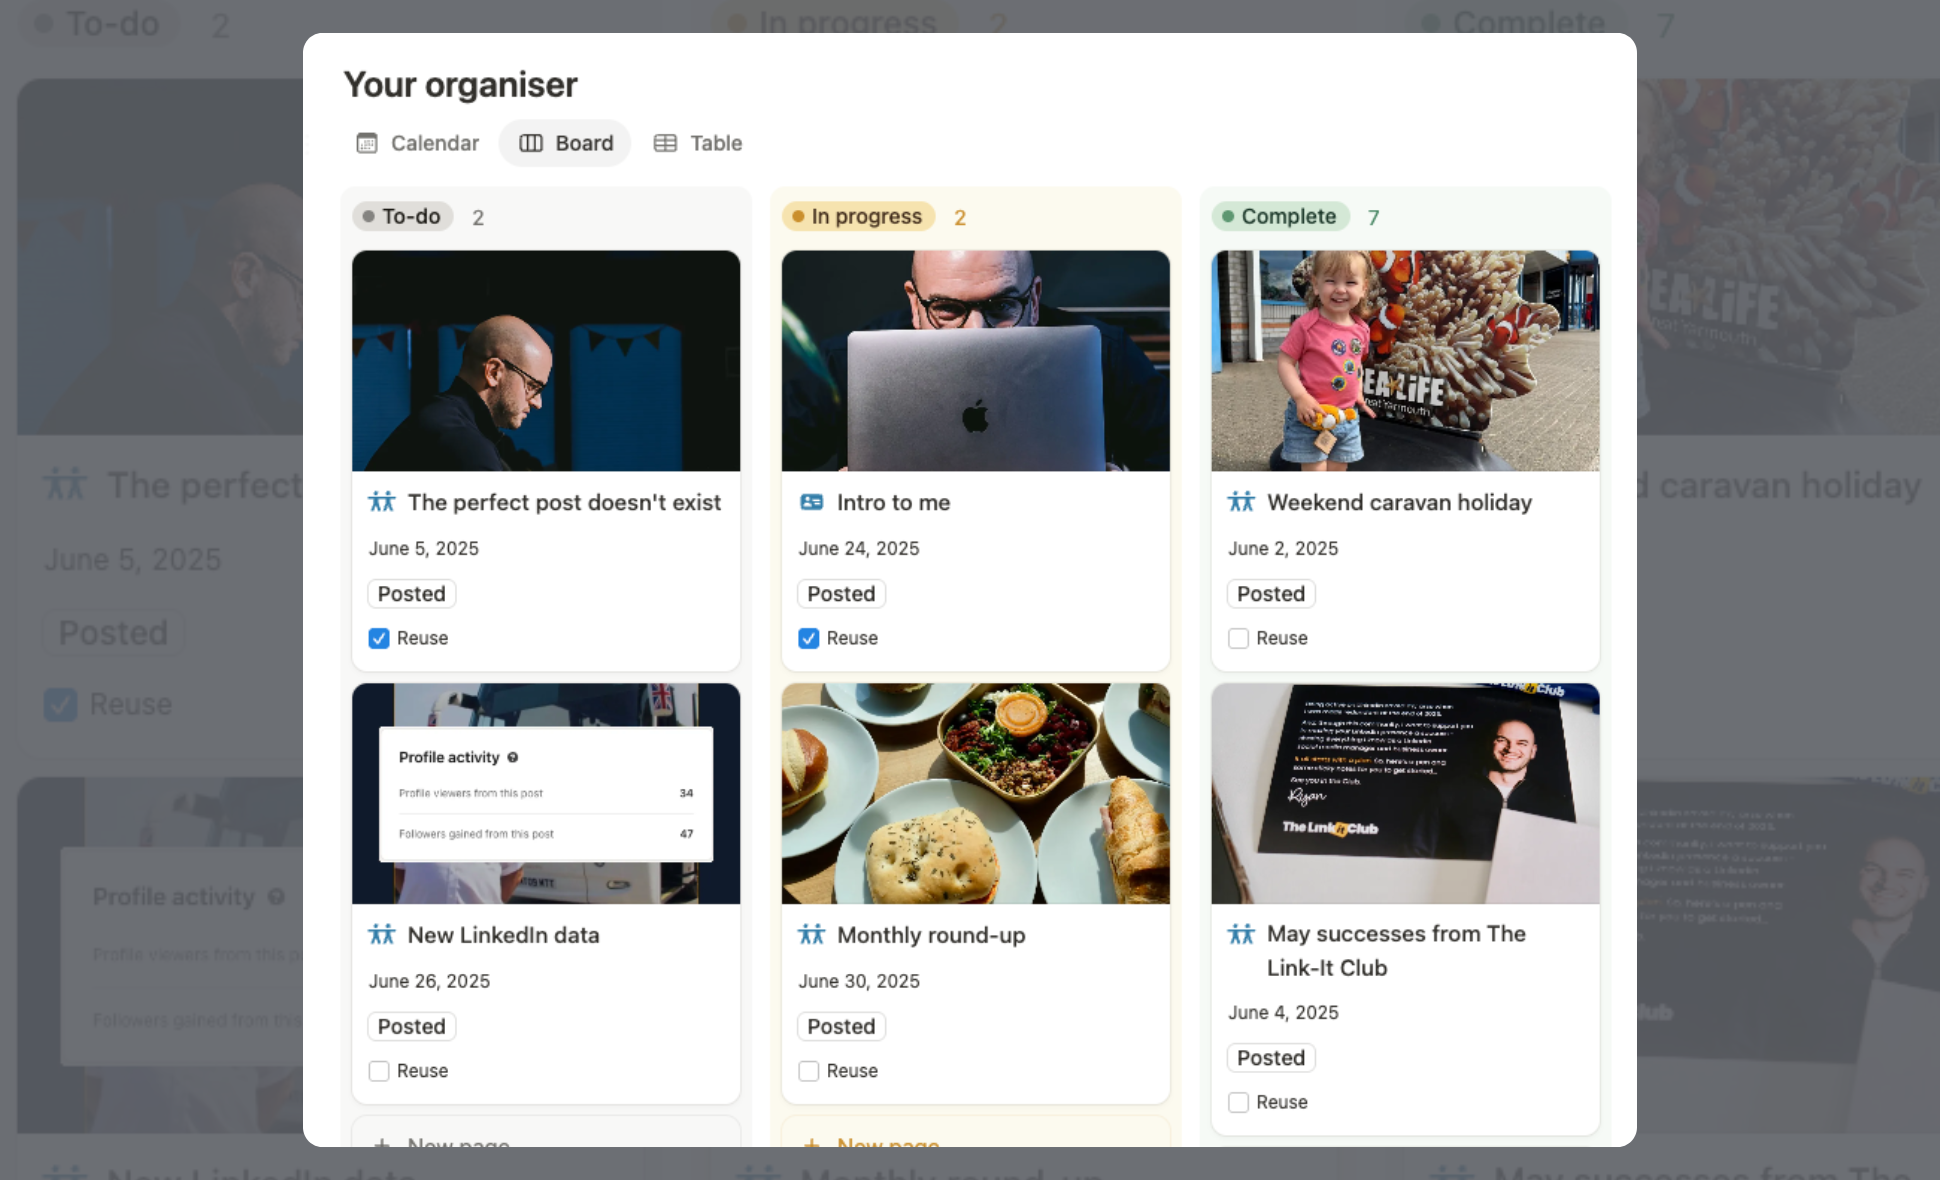Uncheck Reuse on Intro to me card
The width and height of the screenshot is (1940, 1180).
[809, 638]
